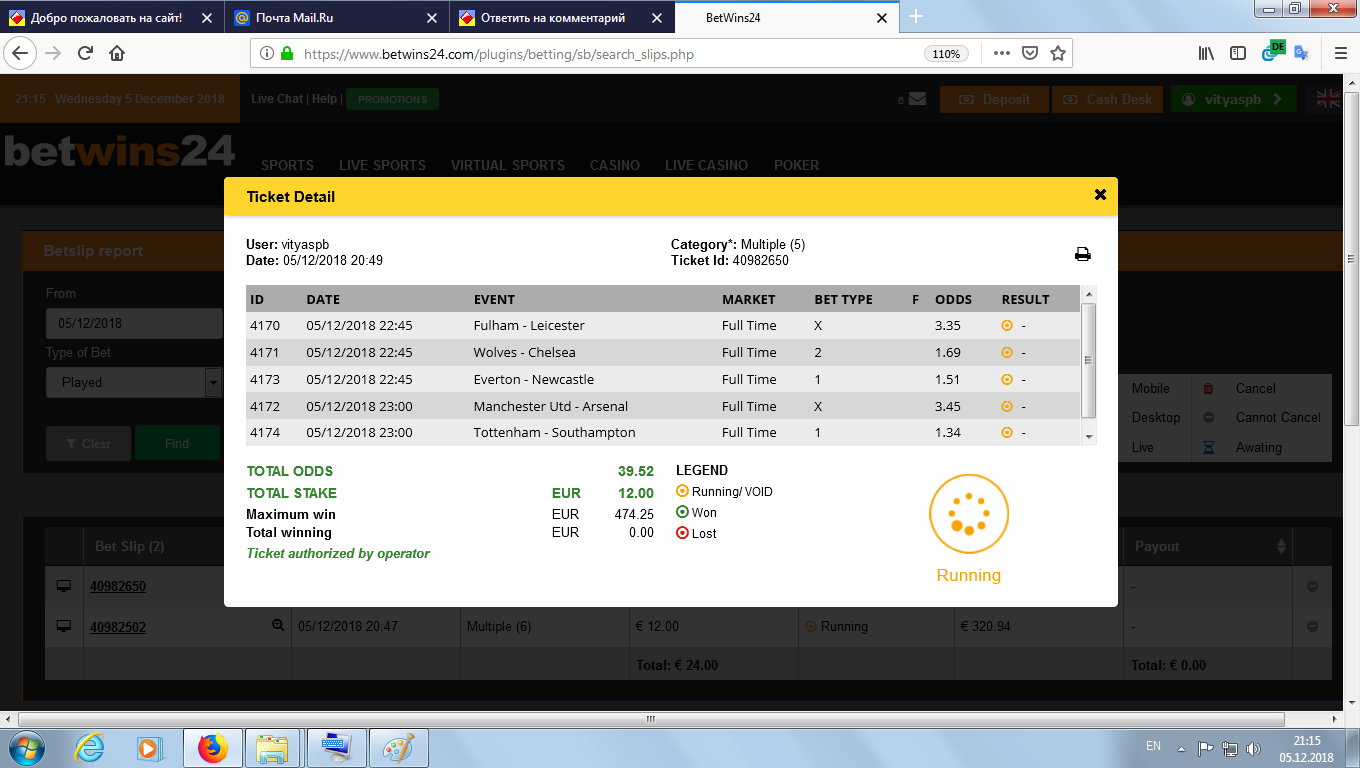Open LIVE CASINO menu item
The height and width of the screenshot is (768, 1360).
pyautogui.click(x=706, y=165)
